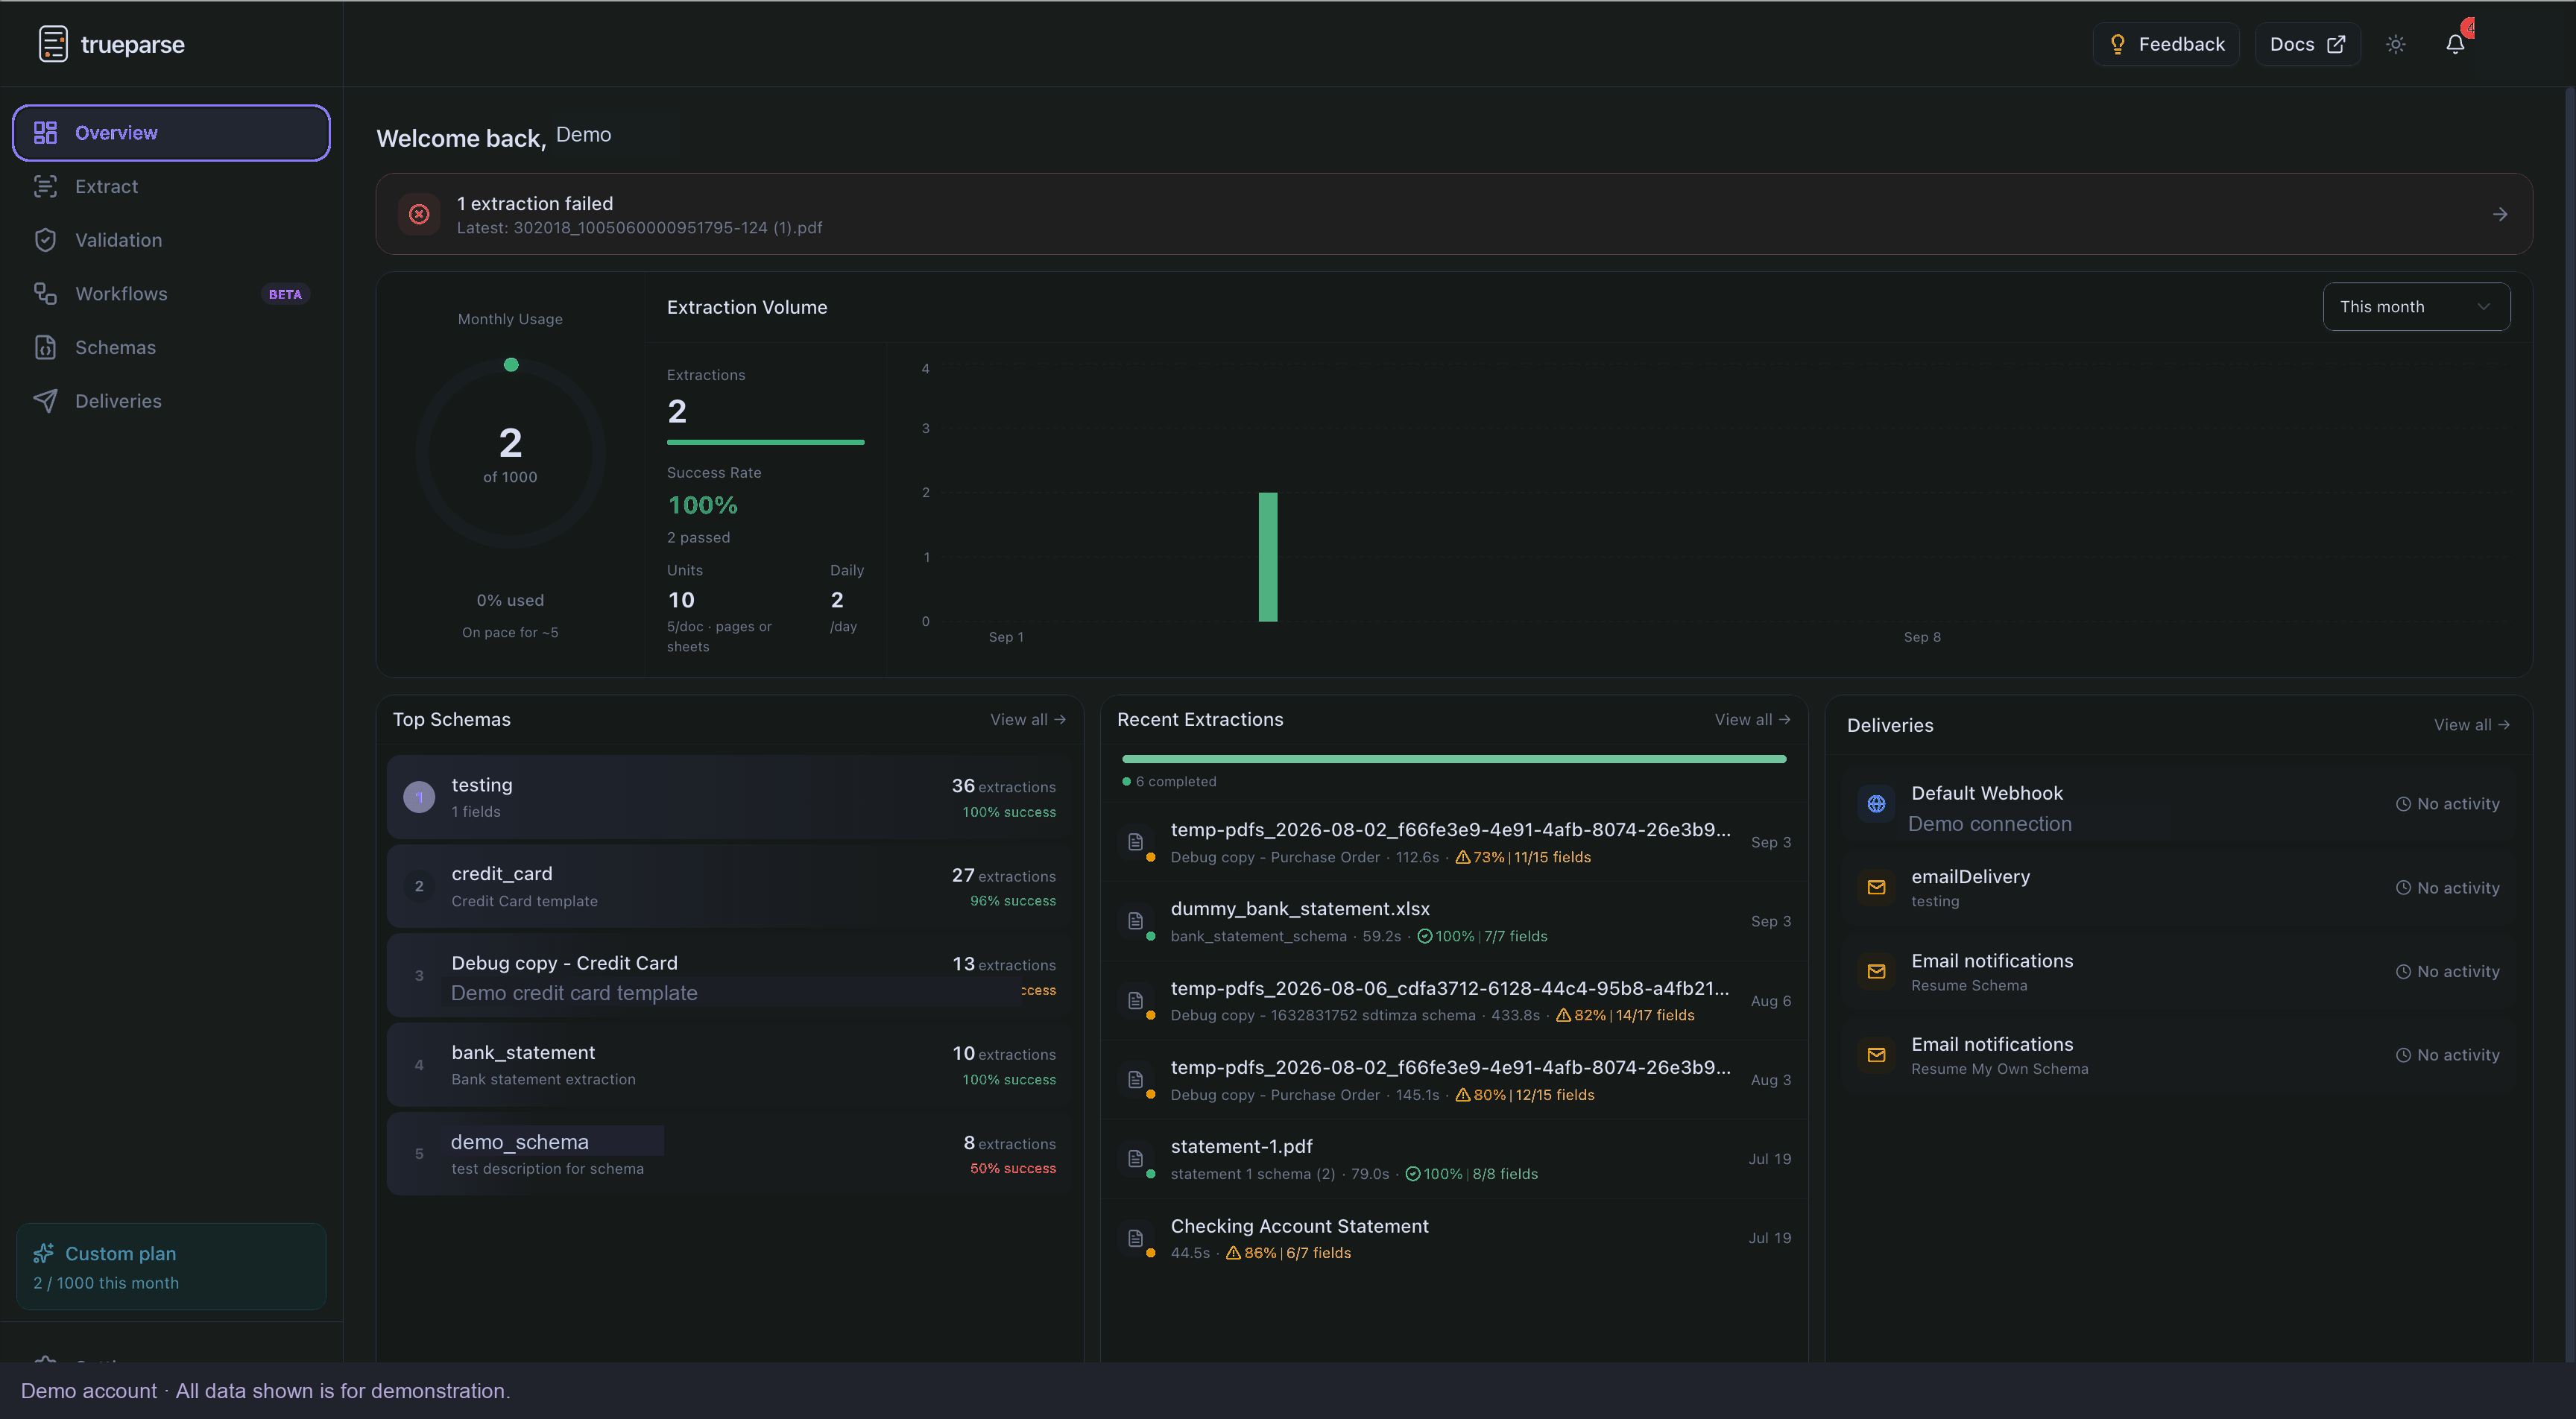Open the Extract section
Image resolution: width=2576 pixels, height=1419 pixels.
(171, 187)
